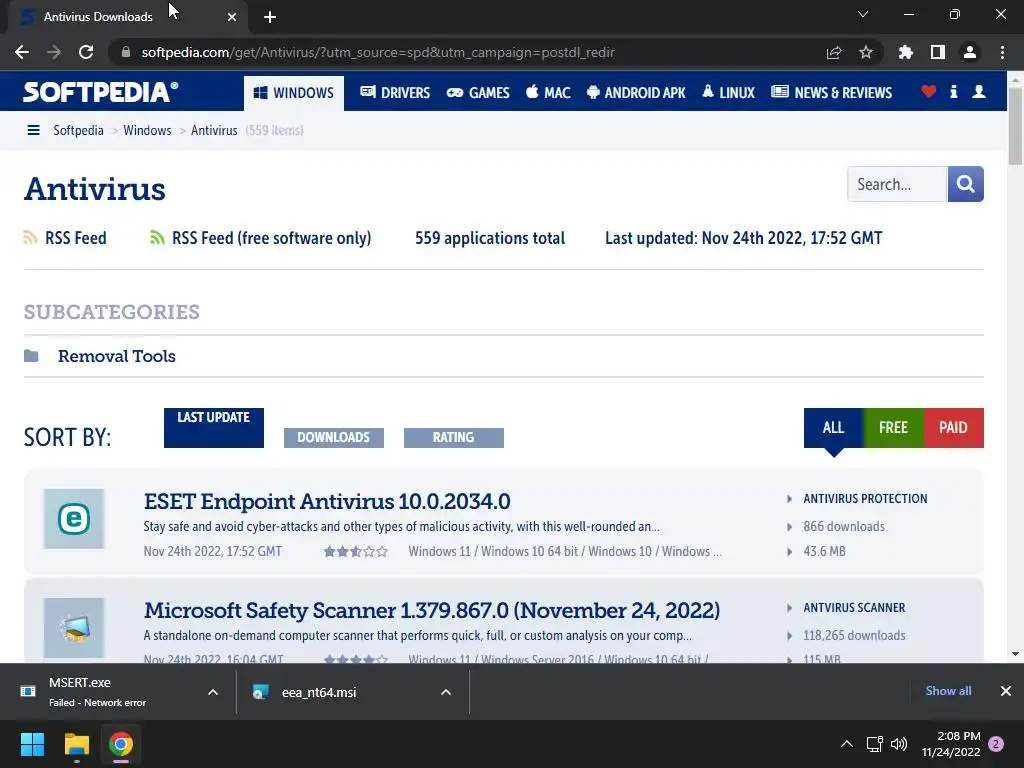1024x768 pixels.
Task: Open a new tab with the plus button
Action: tap(270, 17)
